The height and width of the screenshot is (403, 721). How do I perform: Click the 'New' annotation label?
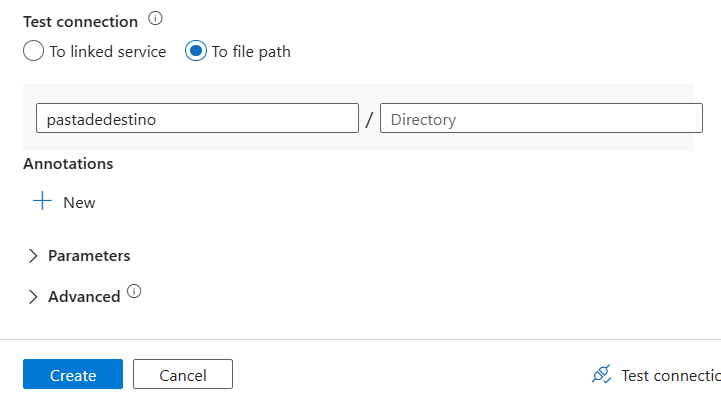pos(79,202)
